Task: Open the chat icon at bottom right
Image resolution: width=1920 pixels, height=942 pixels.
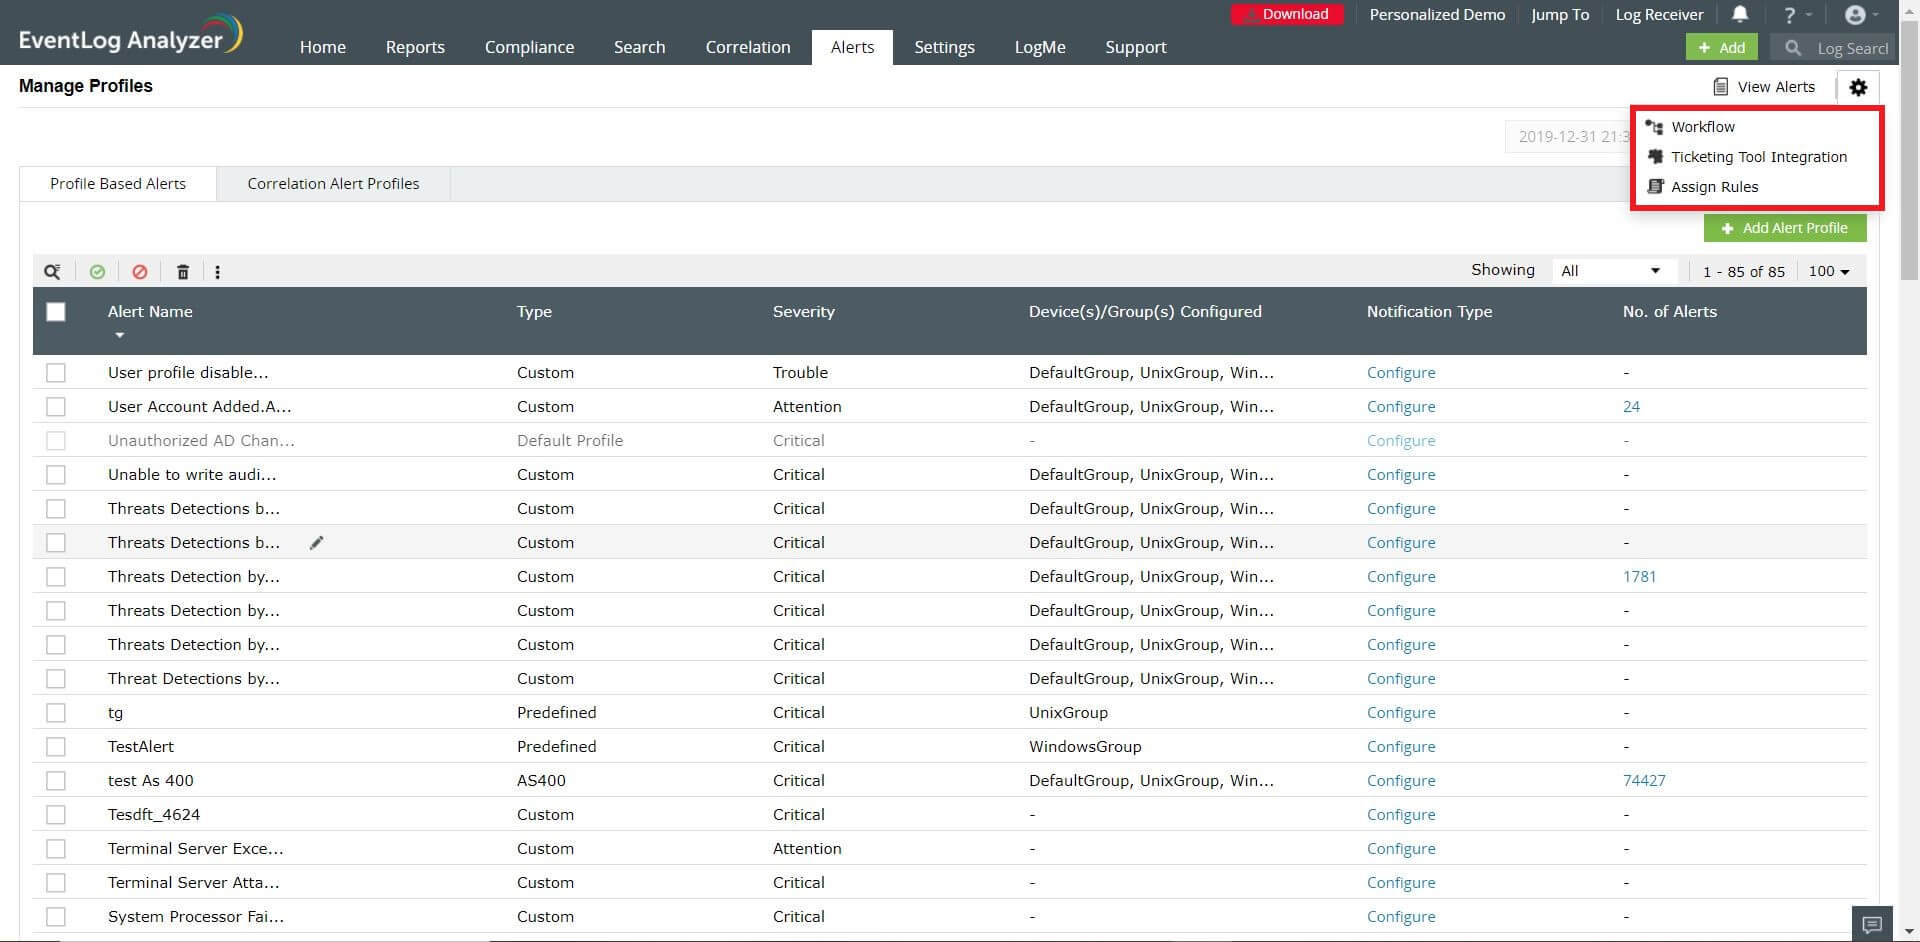Action: pyautogui.click(x=1873, y=924)
